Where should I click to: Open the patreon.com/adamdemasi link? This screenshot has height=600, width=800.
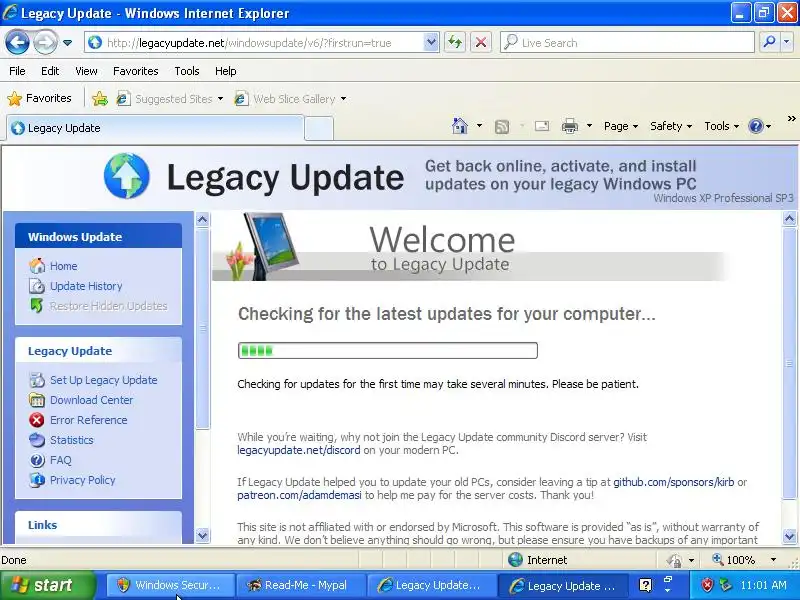[299, 495]
